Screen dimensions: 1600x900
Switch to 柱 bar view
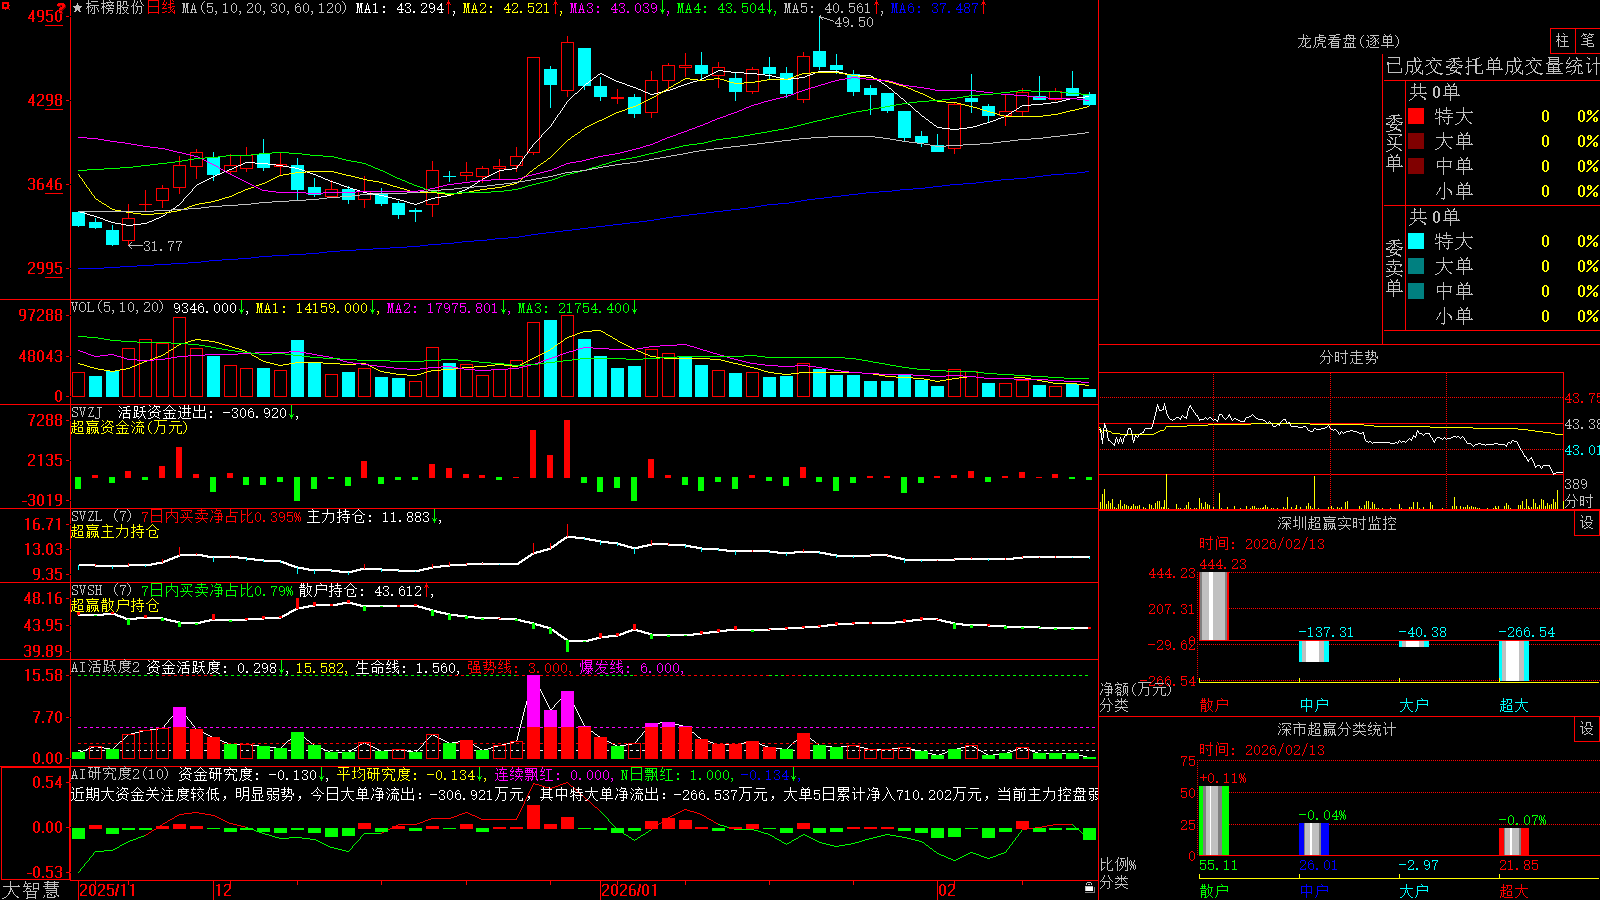coord(1562,40)
